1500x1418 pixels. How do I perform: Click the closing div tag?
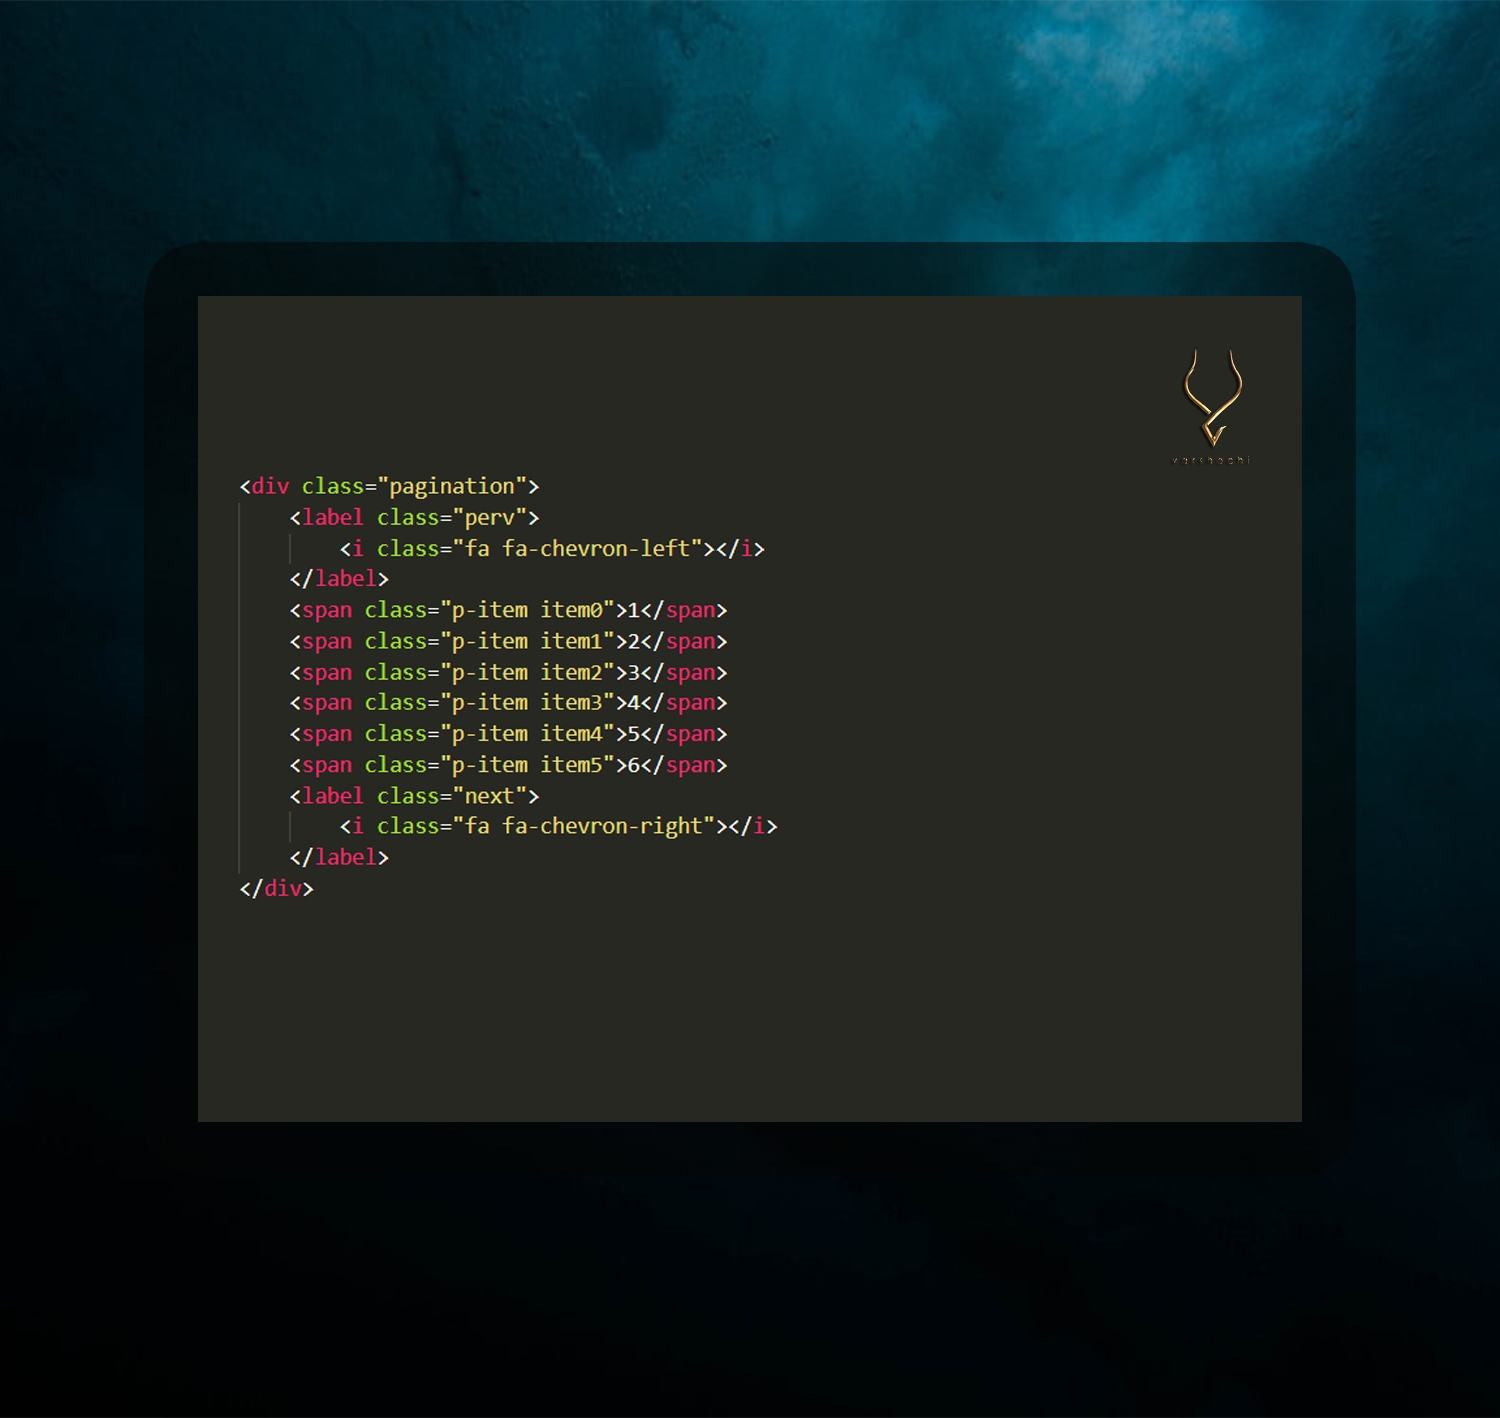click(x=275, y=888)
